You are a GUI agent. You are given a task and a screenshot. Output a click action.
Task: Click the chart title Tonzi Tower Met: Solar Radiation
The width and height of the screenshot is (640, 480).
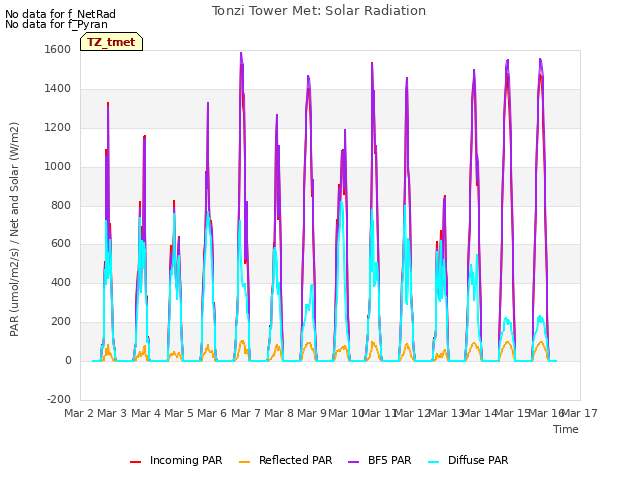point(319,11)
